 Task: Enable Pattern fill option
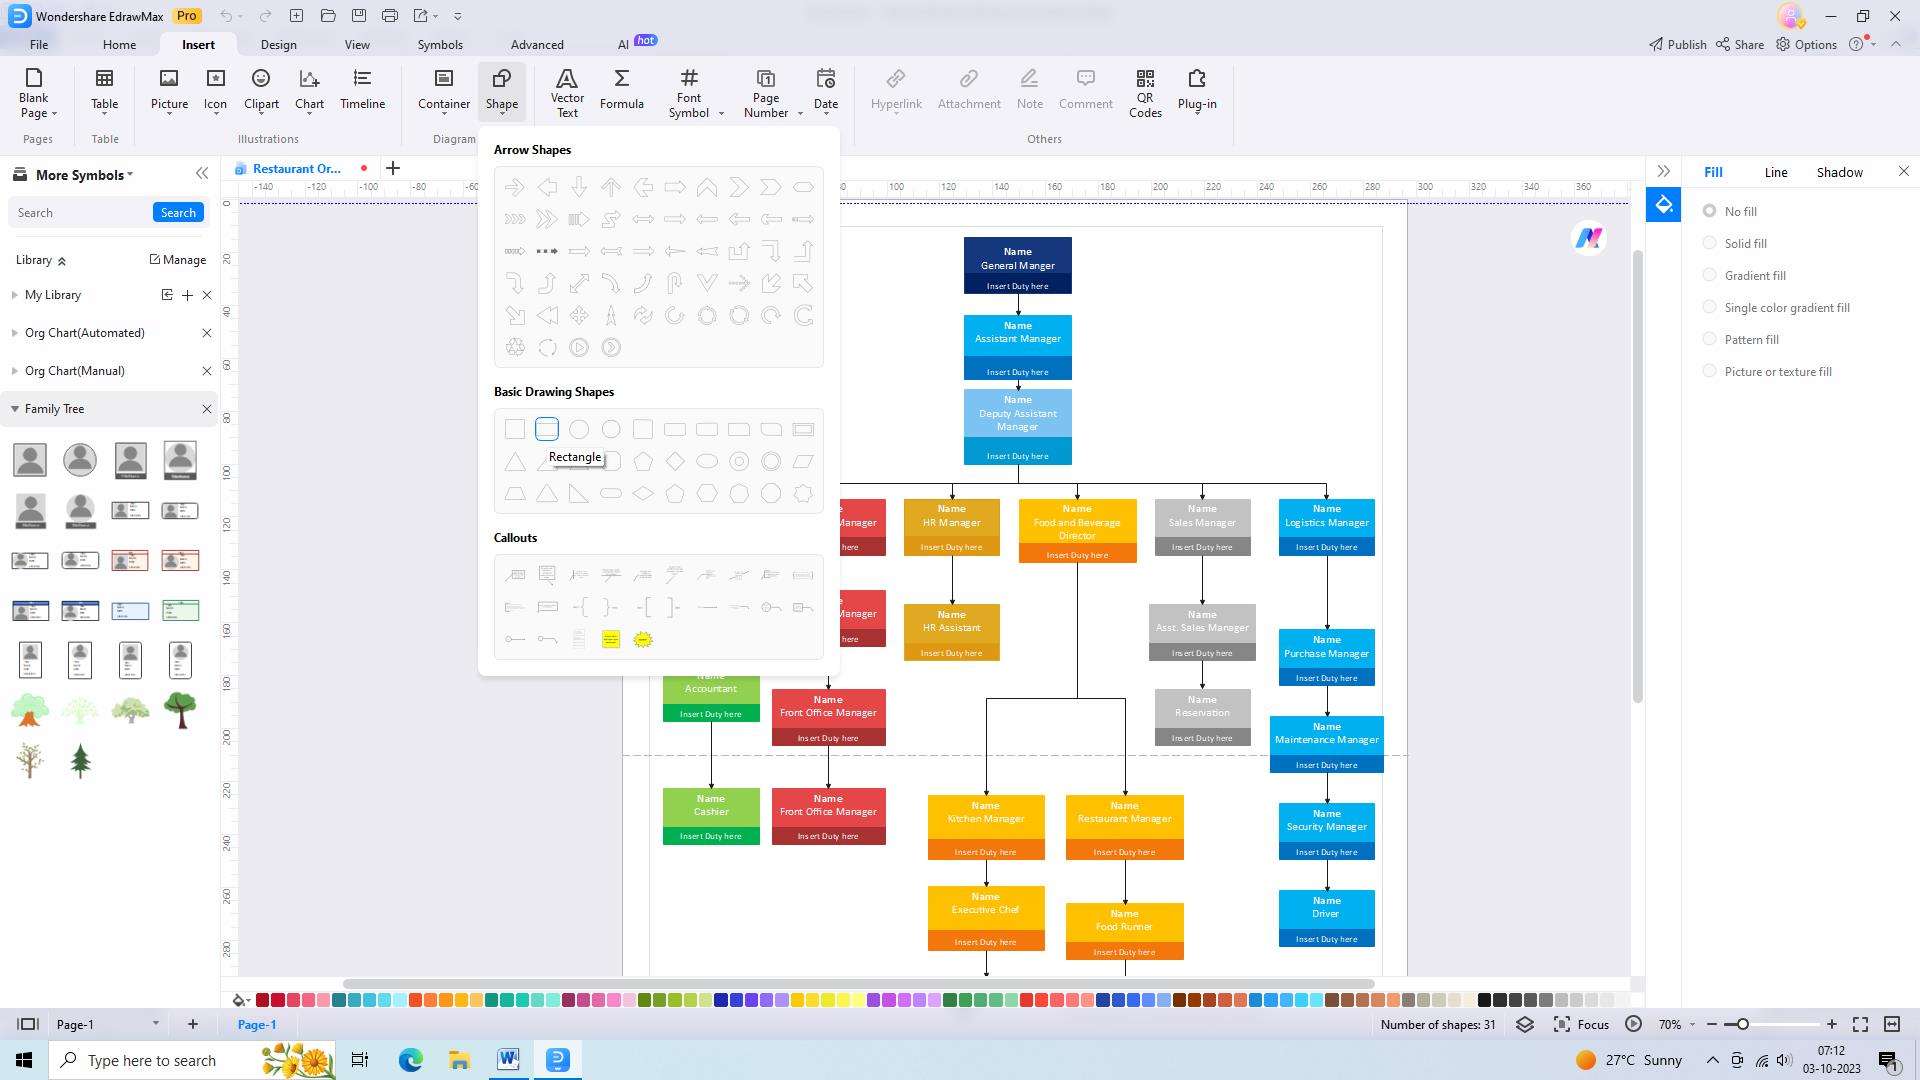(x=1710, y=339)
